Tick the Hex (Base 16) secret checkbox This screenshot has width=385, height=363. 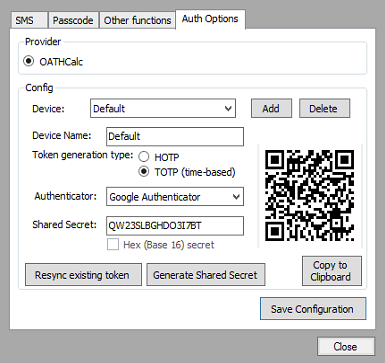(x=113, y=245)
